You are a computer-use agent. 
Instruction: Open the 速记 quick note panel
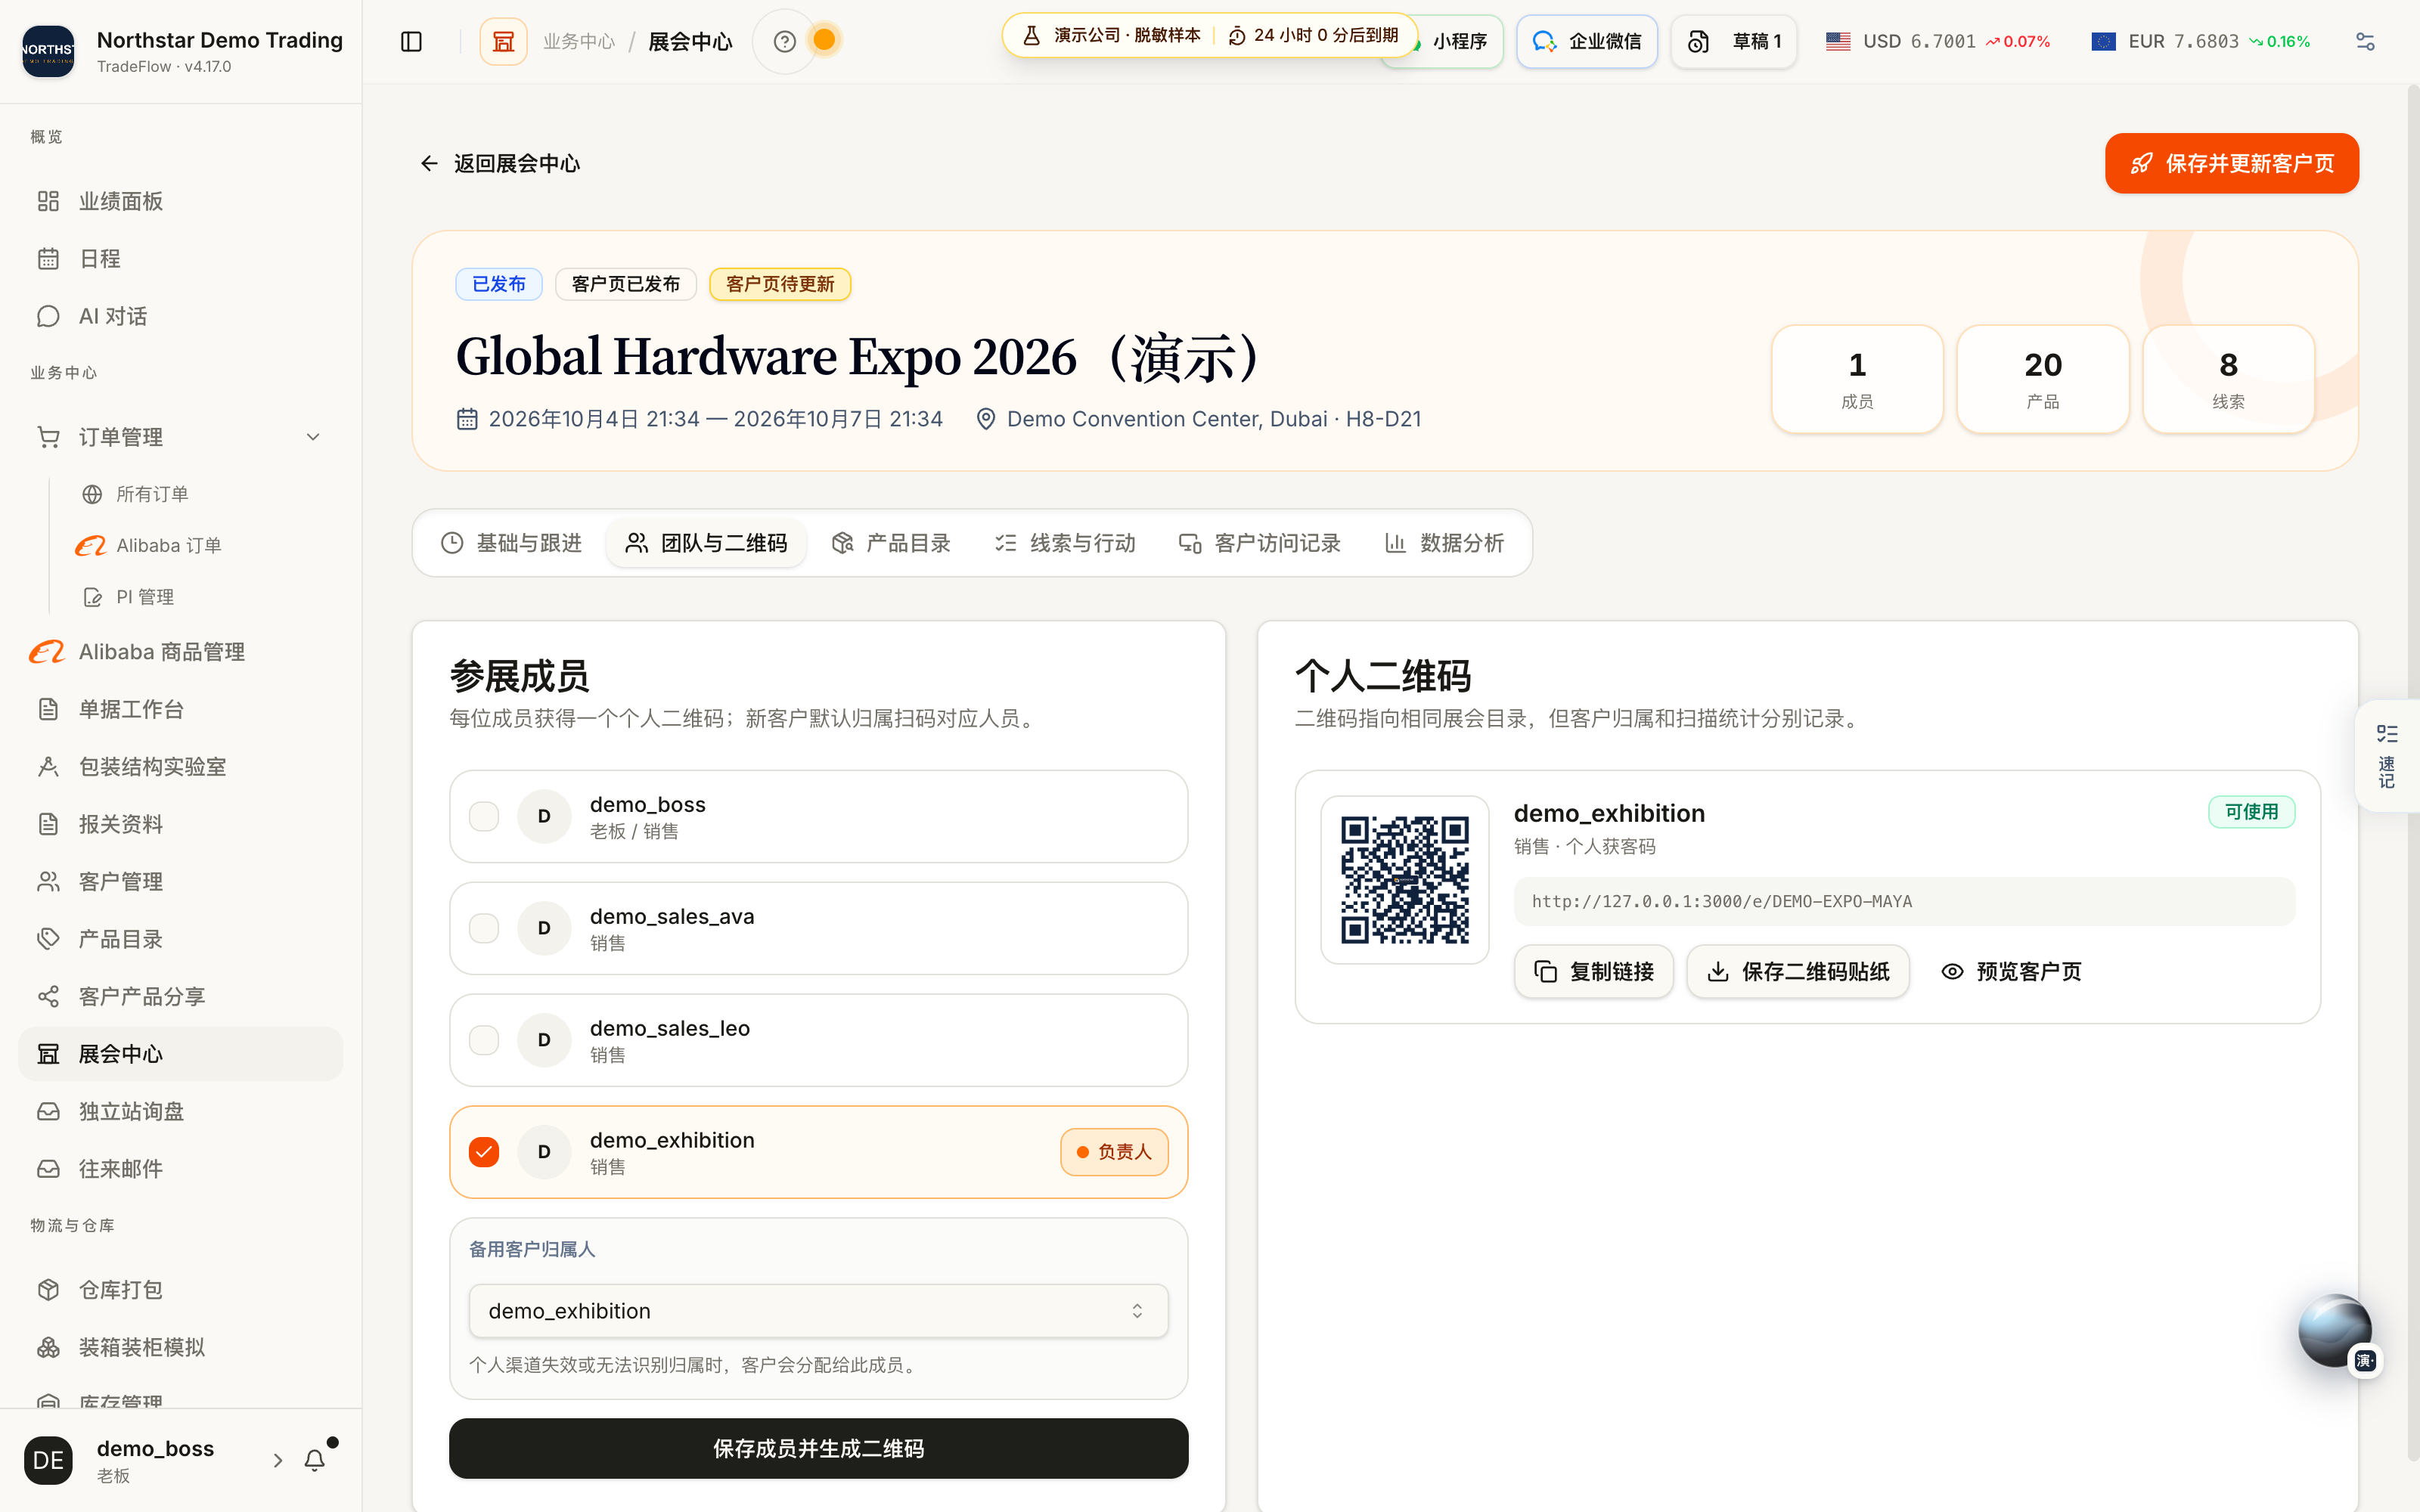click(2387, 756)
